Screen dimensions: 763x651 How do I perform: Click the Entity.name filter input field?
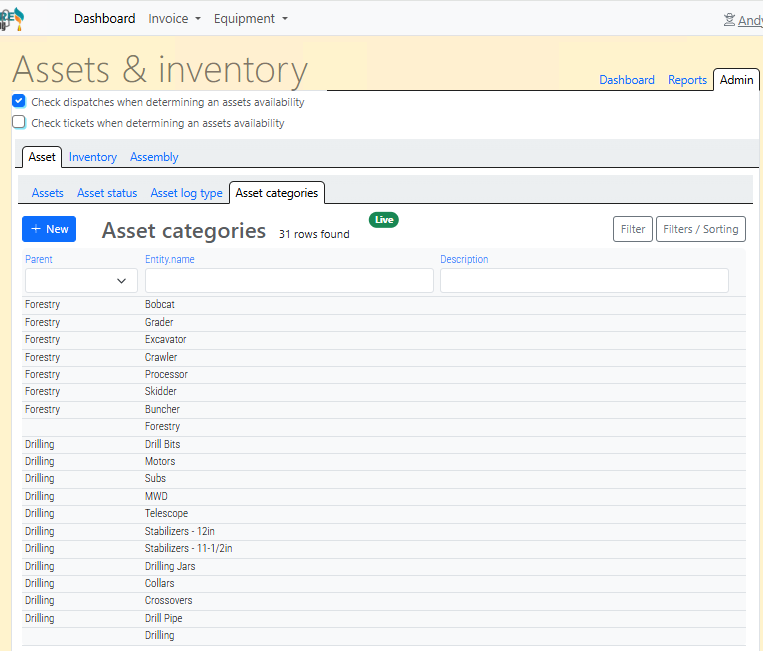click(x=289, y=281)
